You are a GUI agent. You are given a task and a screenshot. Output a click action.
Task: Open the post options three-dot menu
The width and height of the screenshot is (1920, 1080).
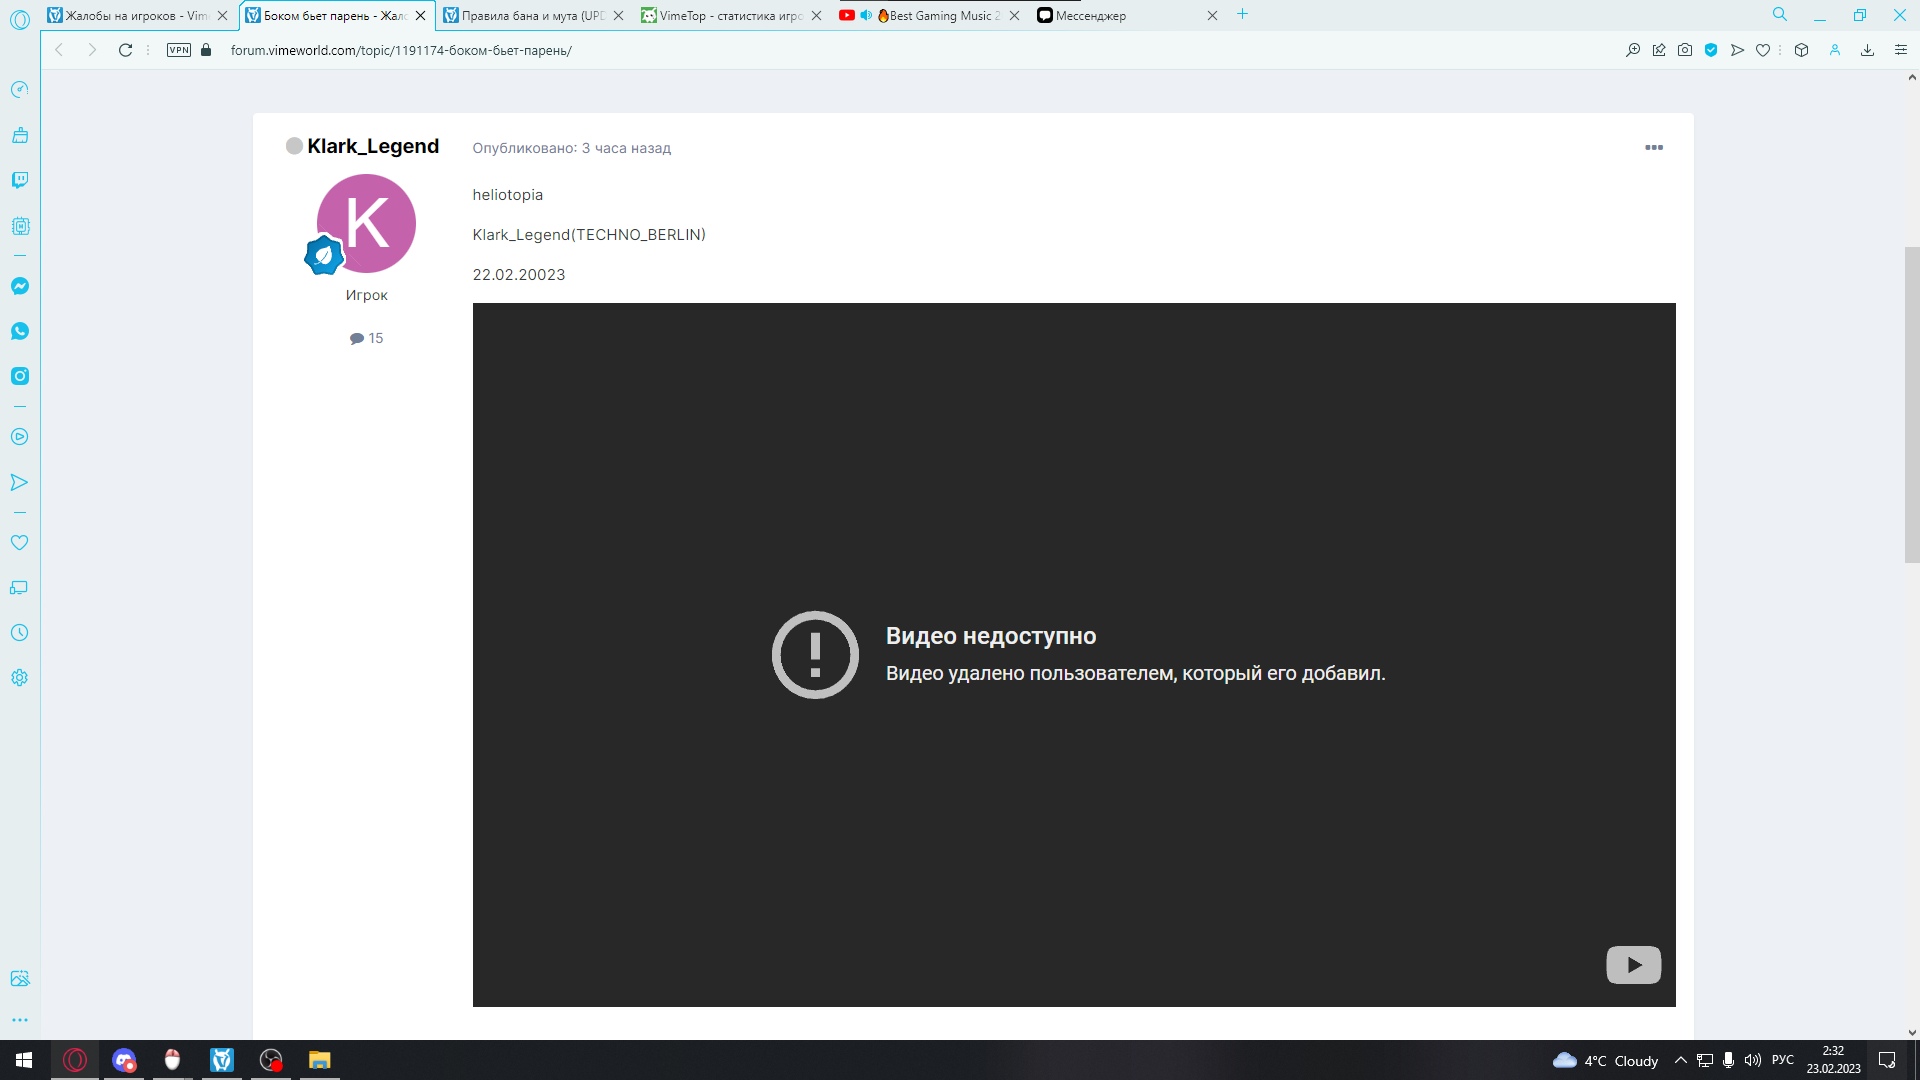tap(1654, 147)
